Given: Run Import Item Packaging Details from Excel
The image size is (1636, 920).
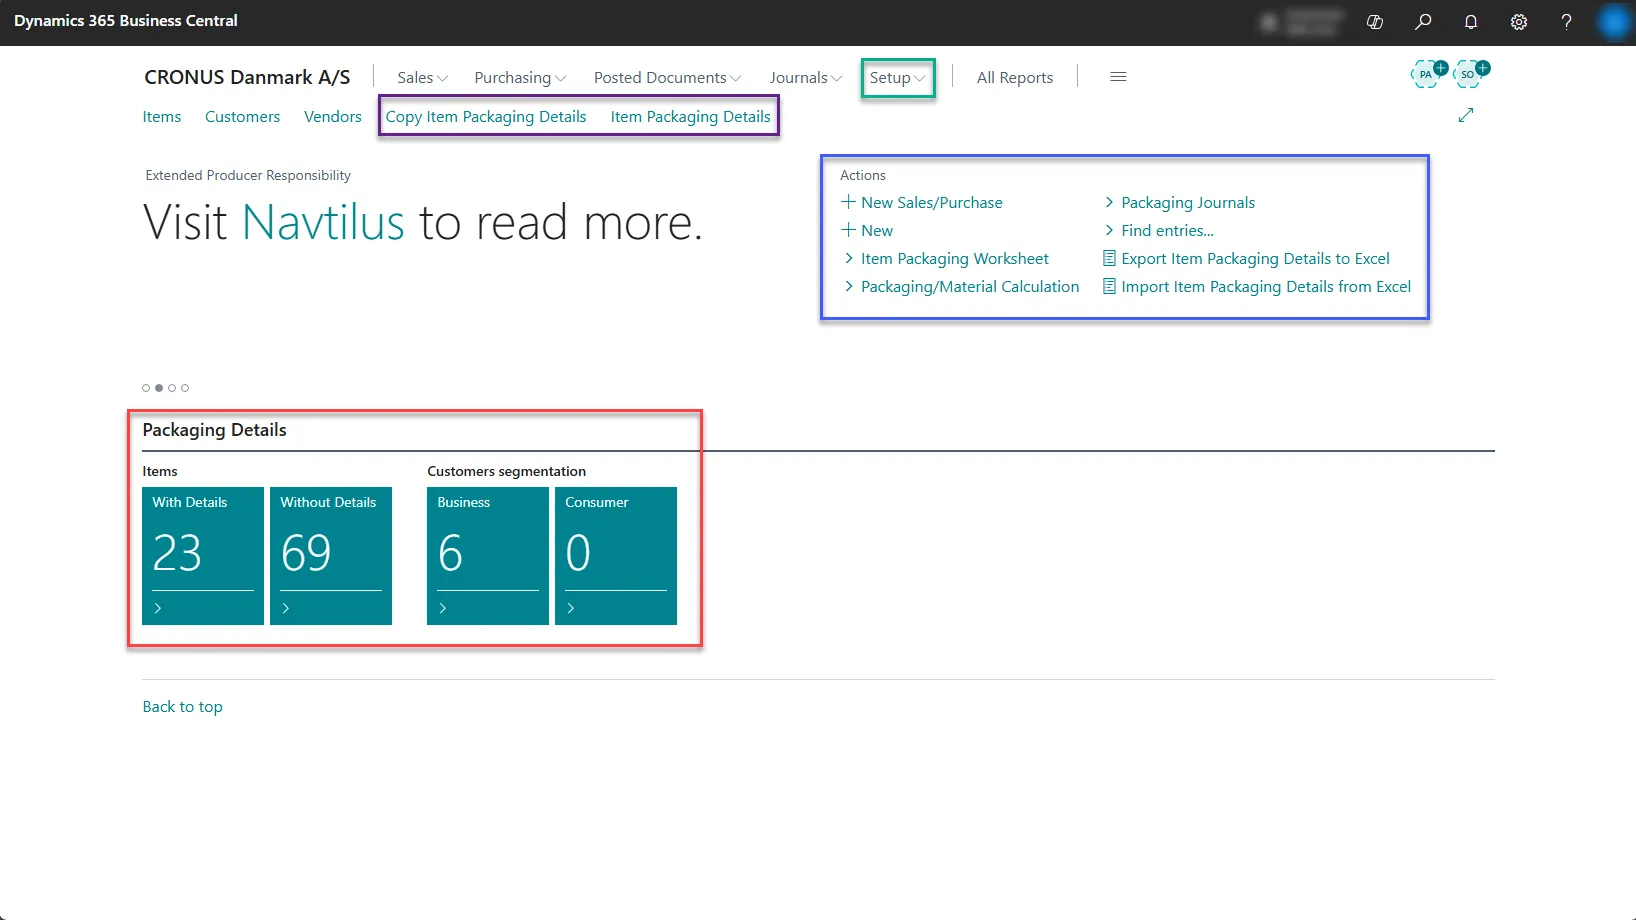Looking at the screenshot, I should pos(1257,286).
